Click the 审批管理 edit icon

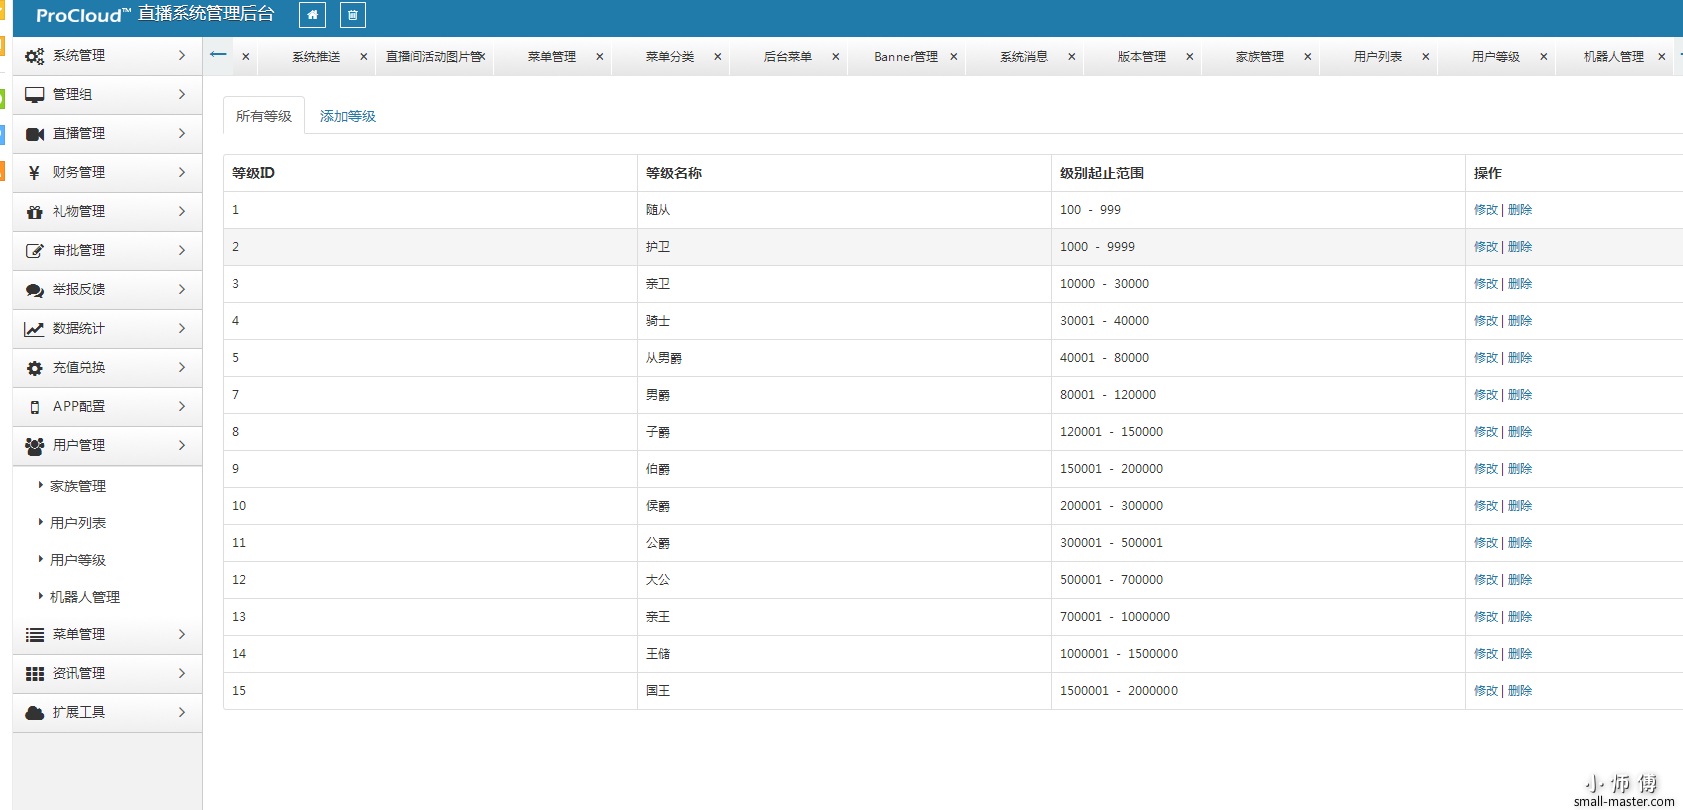34,251
